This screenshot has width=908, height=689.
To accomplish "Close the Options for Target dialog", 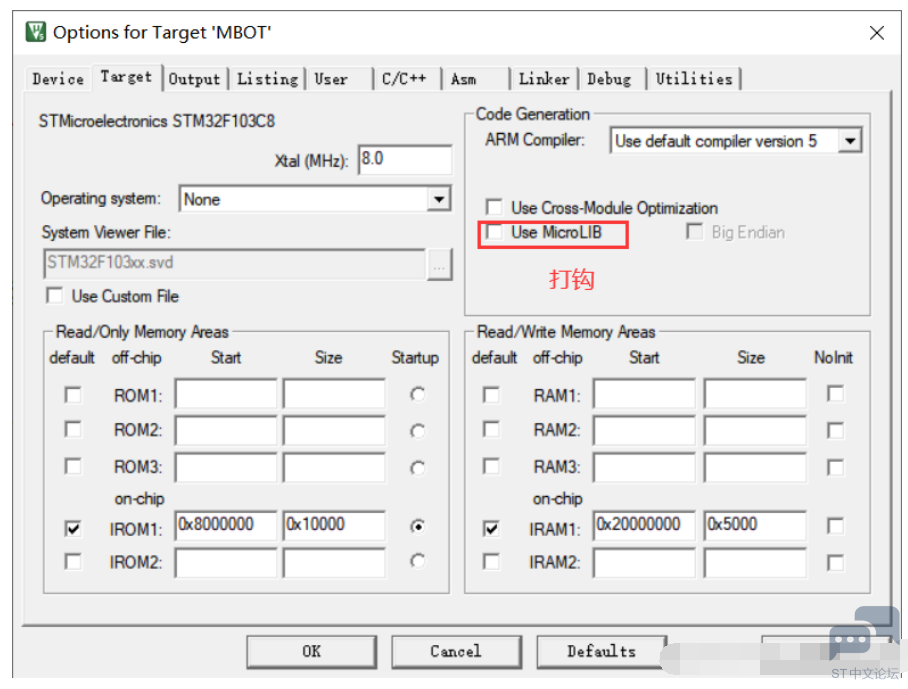I will [x=877, y=33].
